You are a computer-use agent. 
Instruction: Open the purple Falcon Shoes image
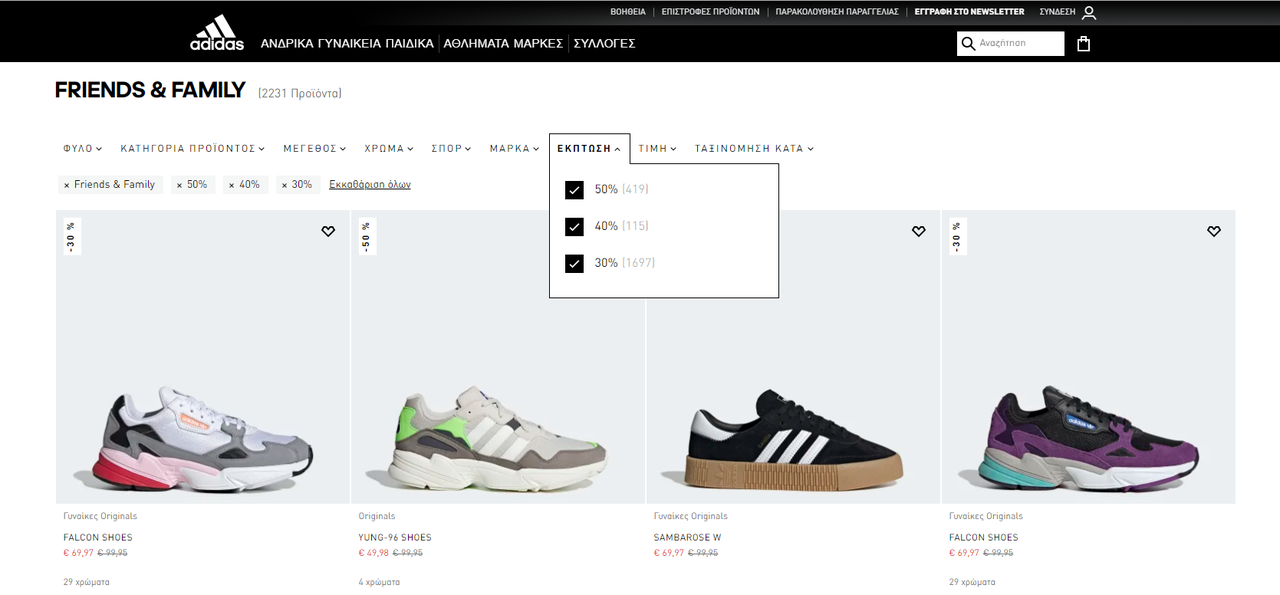(x=1088, y=357)
